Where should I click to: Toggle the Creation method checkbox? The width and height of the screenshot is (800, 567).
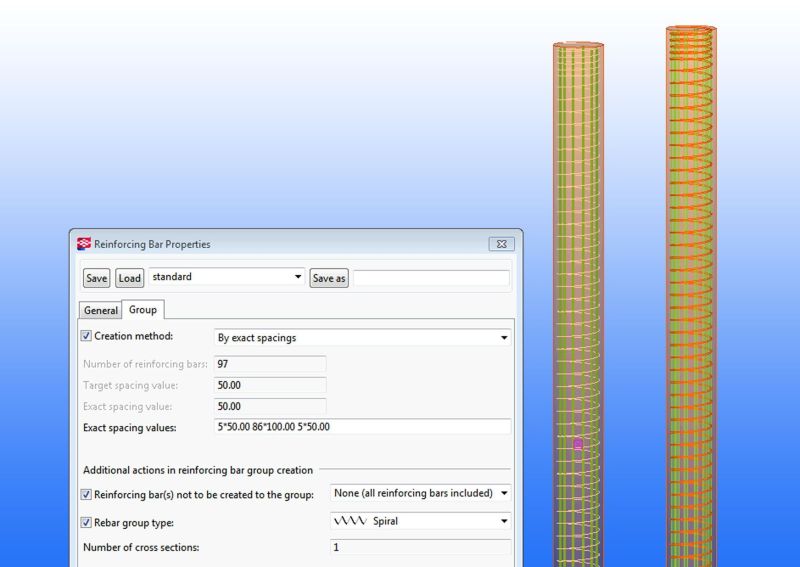coord(86,336)
